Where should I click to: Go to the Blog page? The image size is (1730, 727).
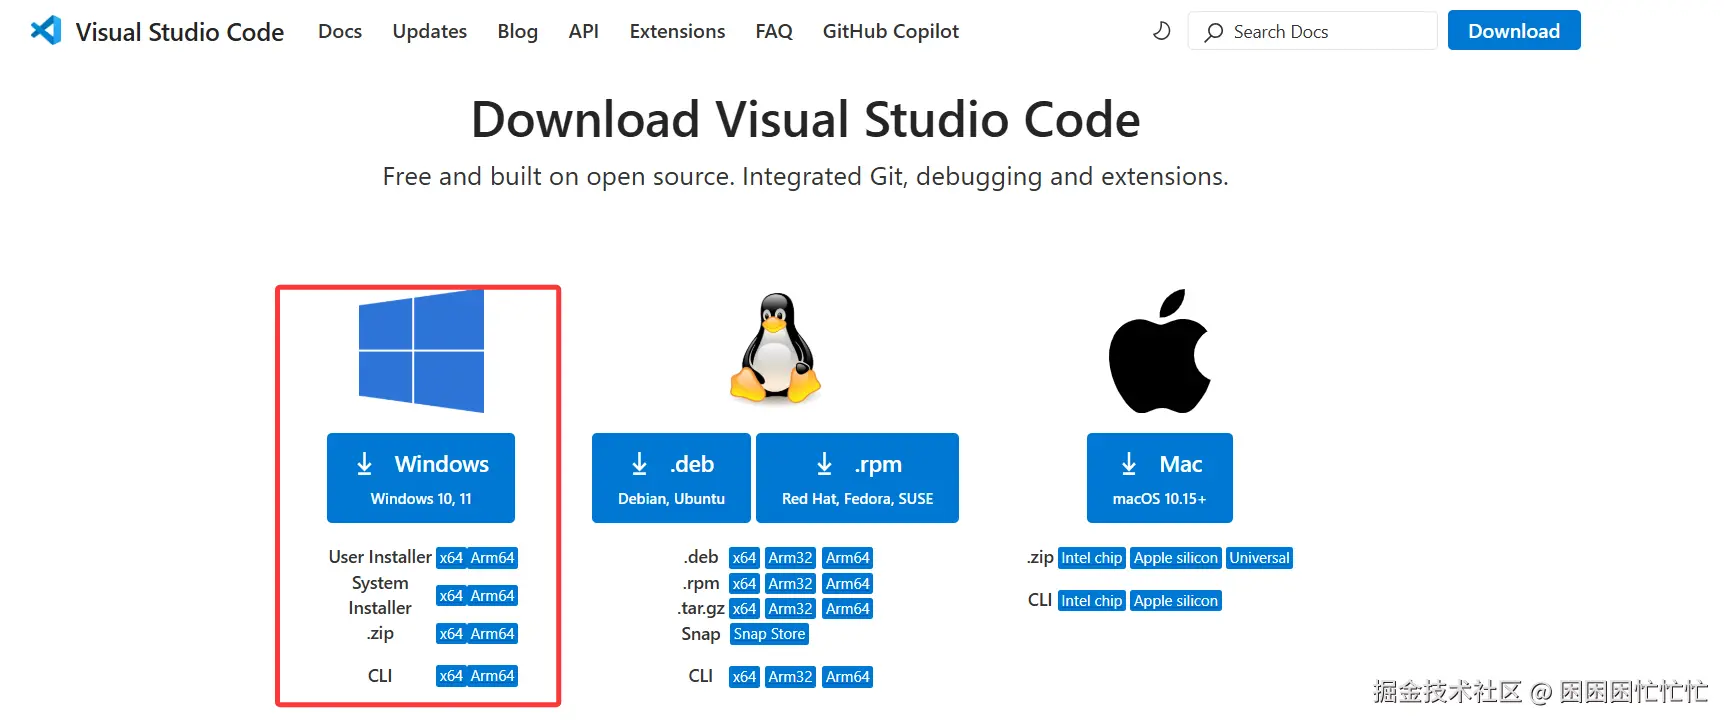(518, 31)
